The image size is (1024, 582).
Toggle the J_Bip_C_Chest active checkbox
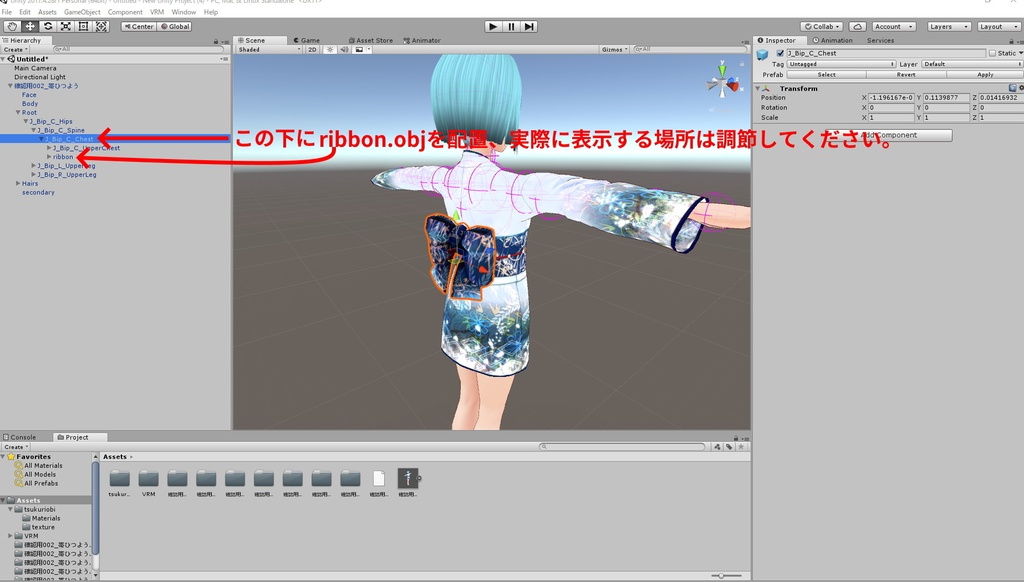[x=780, y=53]
